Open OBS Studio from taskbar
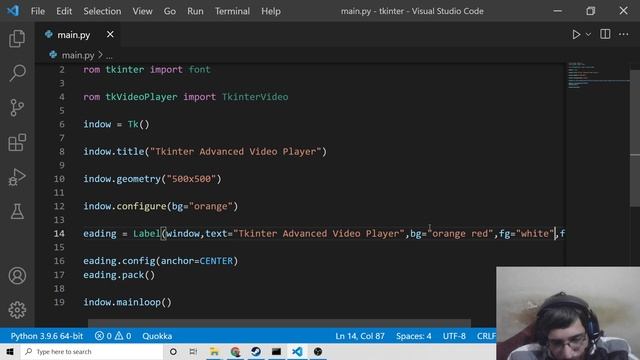This screenshot has height=360, width=640. (x=318, y=351)
